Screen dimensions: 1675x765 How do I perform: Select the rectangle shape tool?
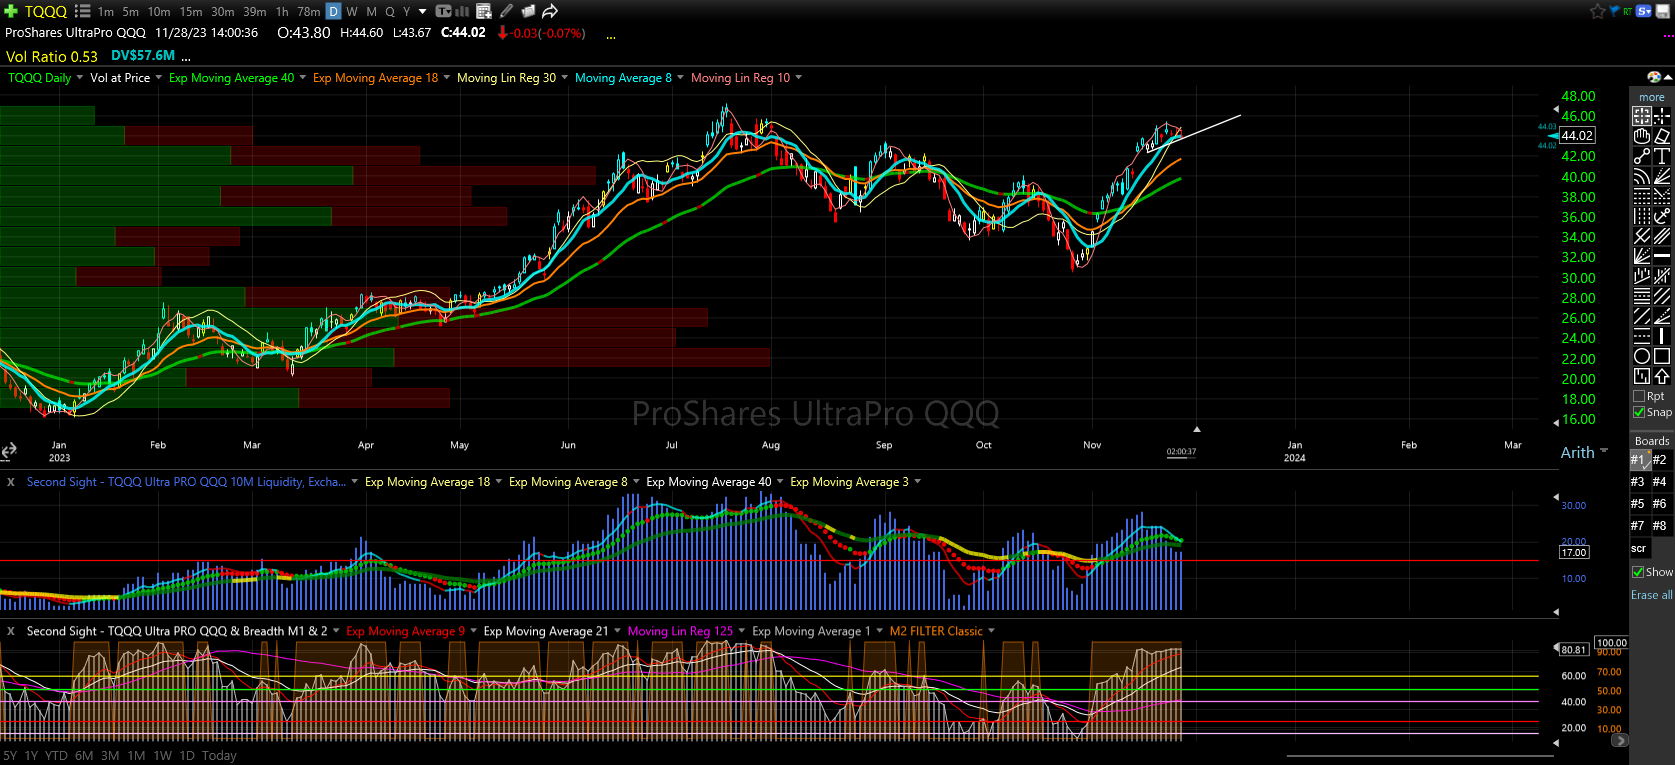coord(1662,356)
